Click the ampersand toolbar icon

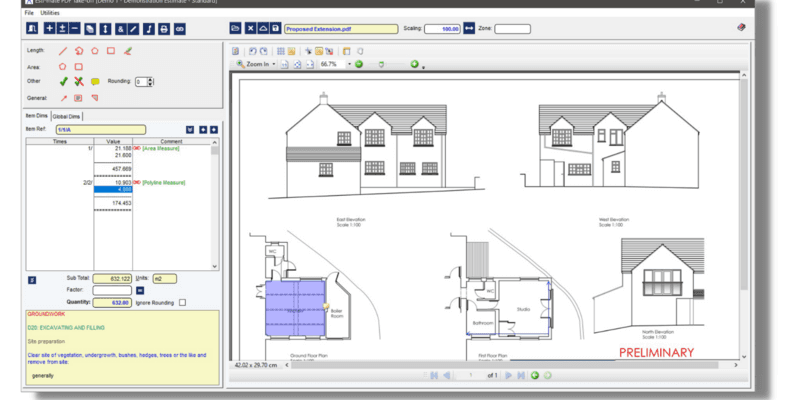click(120, 29)
